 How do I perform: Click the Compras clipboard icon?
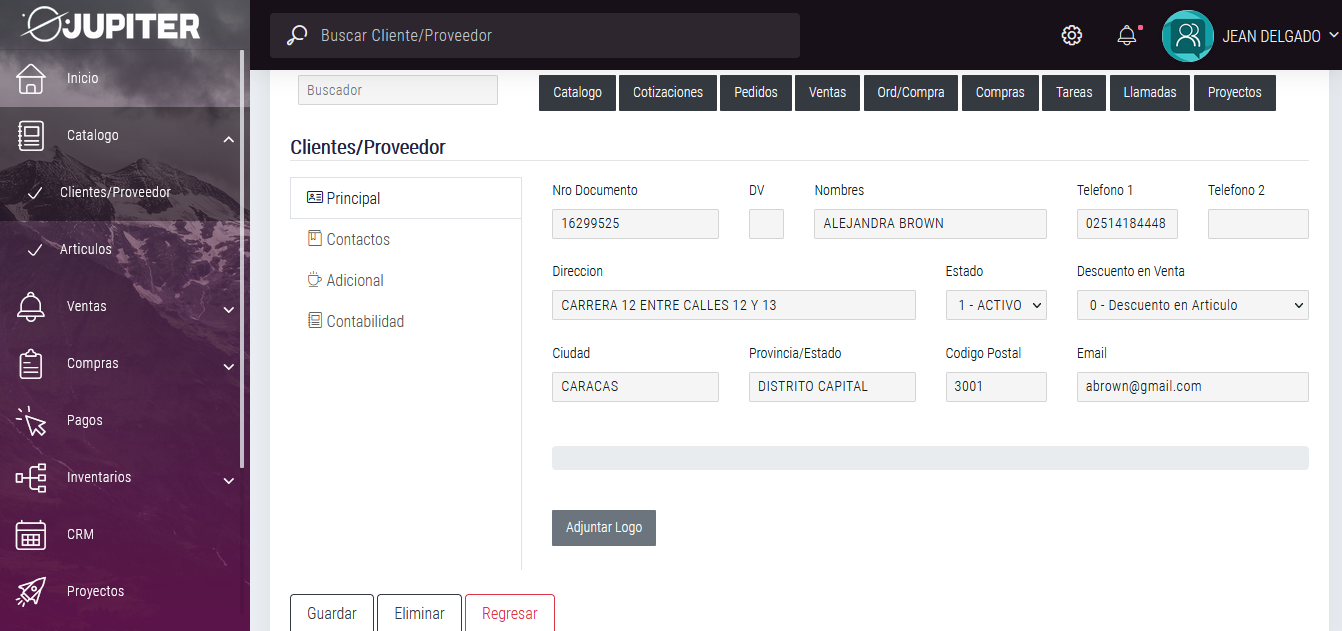[x=31, y=363]
